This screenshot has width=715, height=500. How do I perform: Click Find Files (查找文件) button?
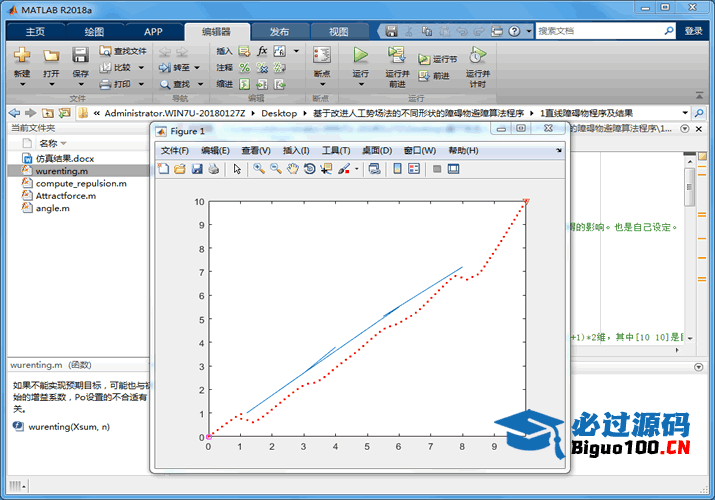[x=123, y=51]
